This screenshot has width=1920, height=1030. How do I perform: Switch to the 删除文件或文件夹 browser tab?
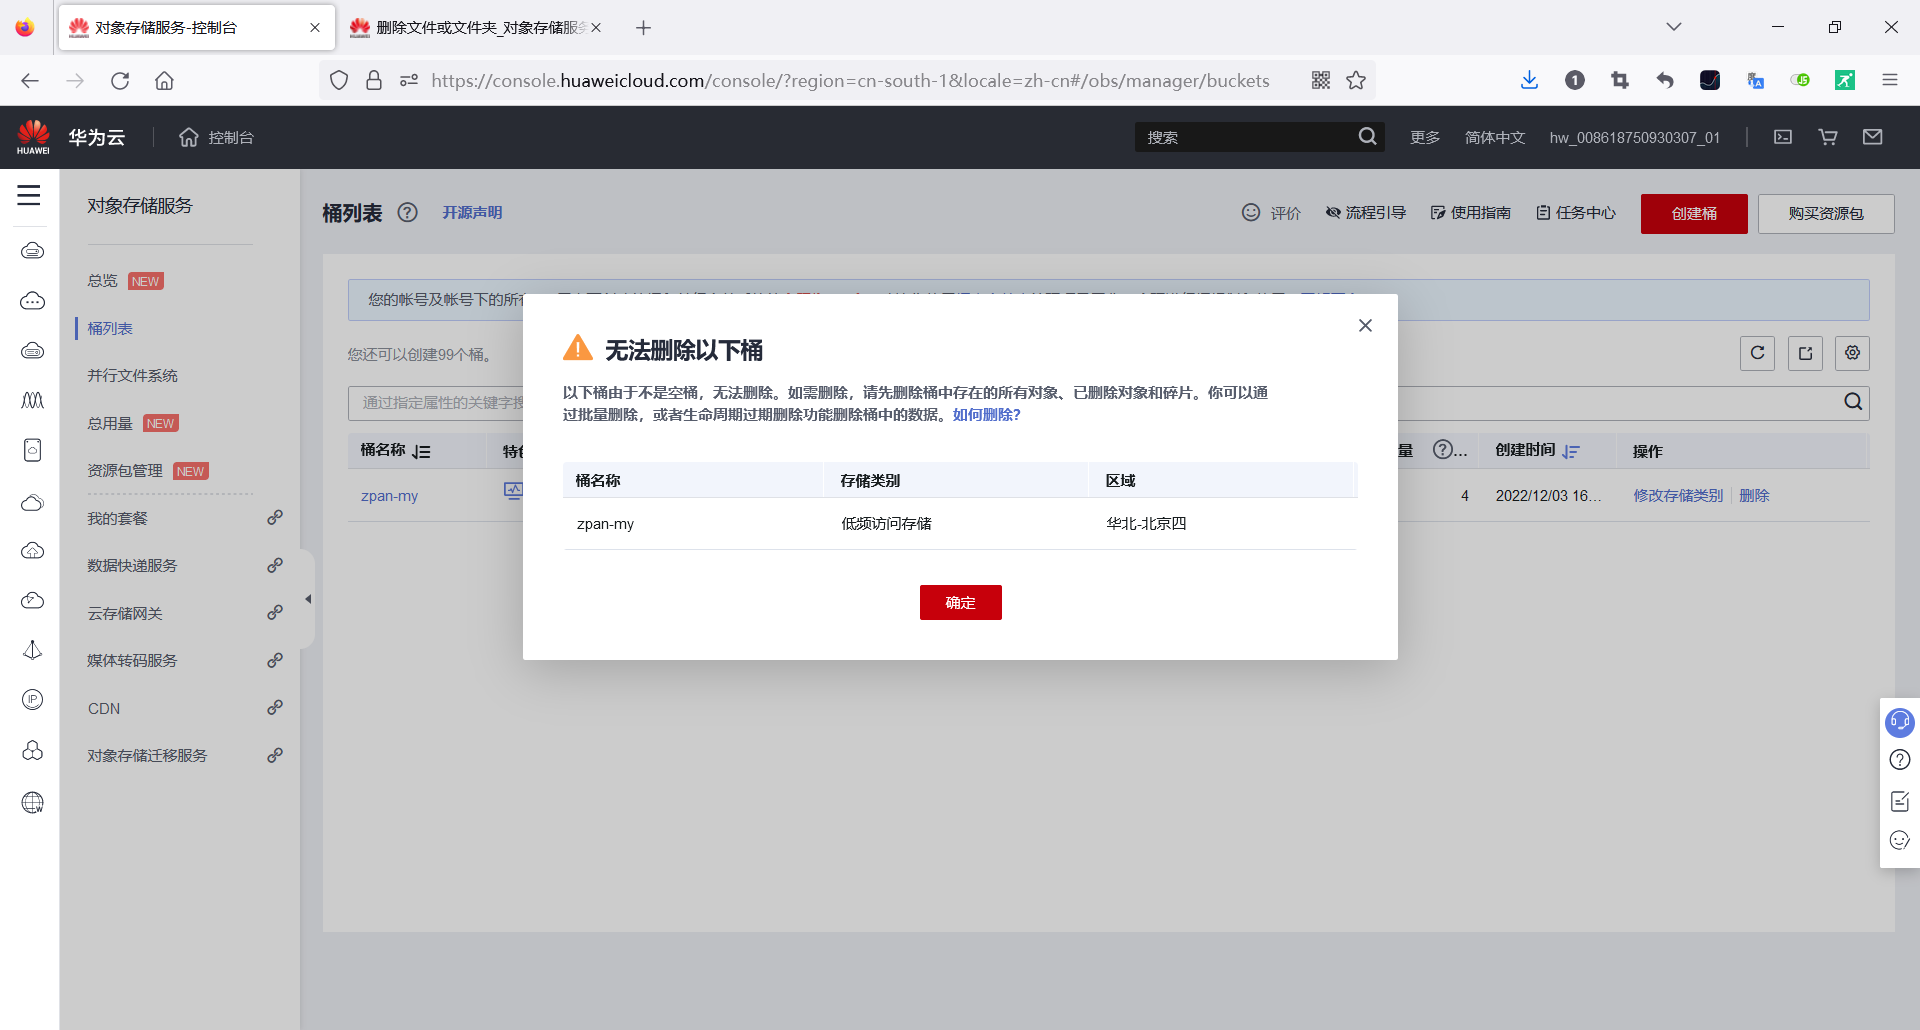470,27
